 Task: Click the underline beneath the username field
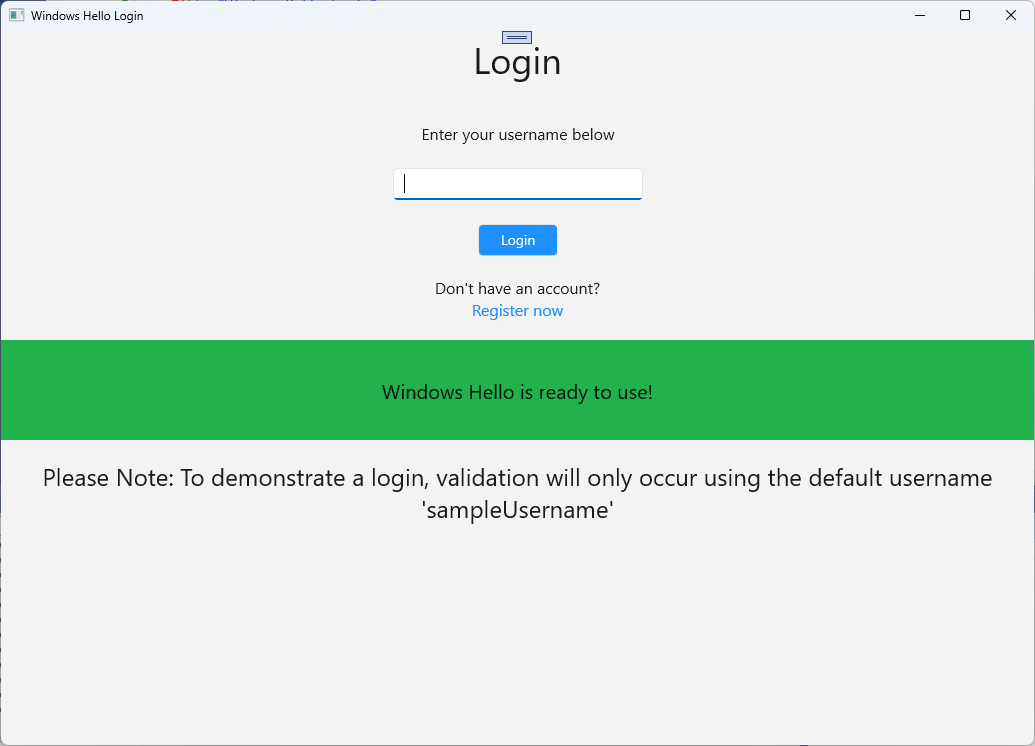click(x=517, y=199)
